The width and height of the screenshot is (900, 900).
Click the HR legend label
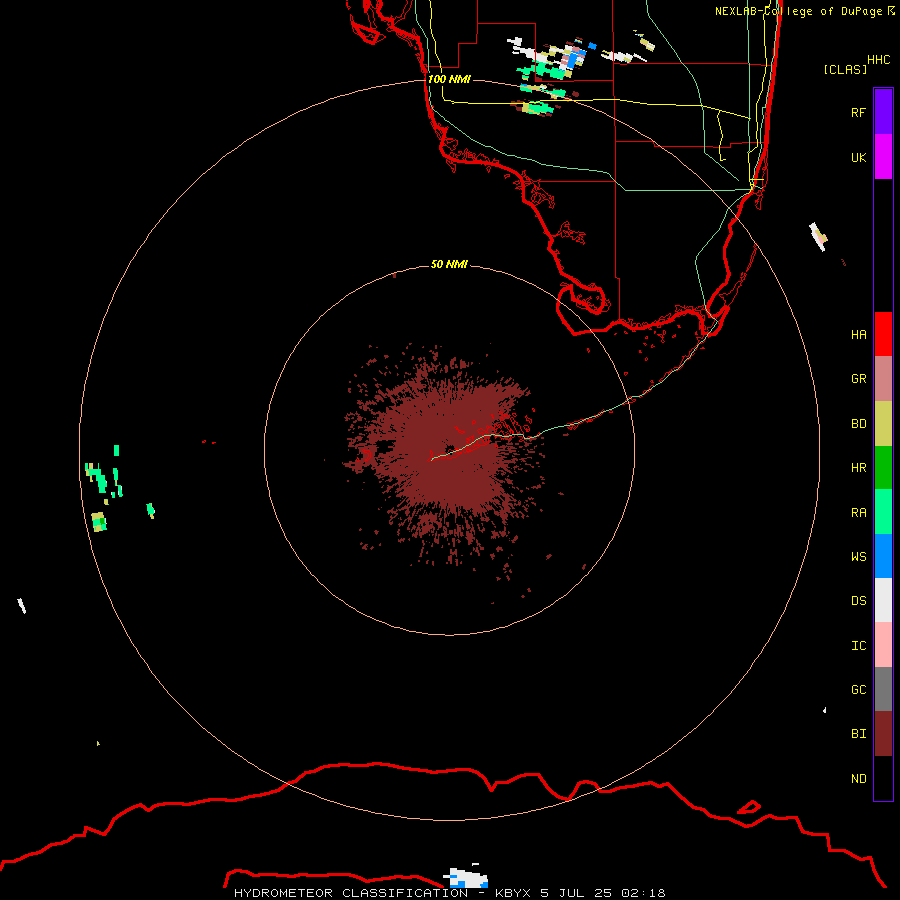[x=858, y=468]
